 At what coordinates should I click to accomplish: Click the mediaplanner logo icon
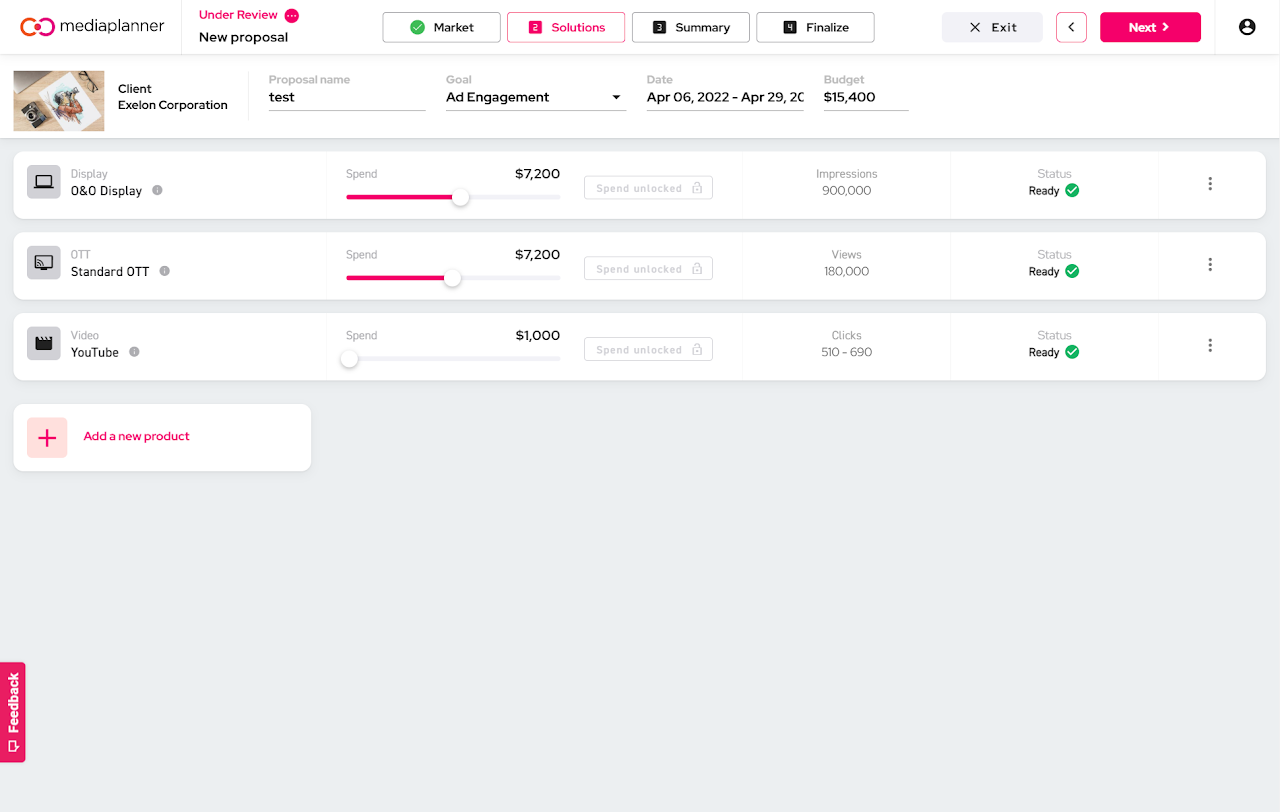(x=37, y=27)
